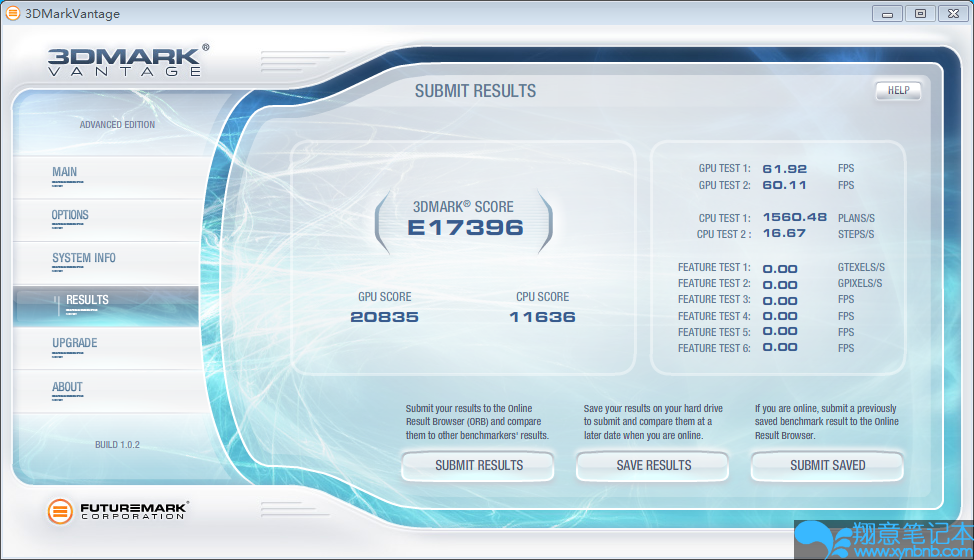
Task: Select the Results tab in sidebar
Action: (x=88, y=300)
